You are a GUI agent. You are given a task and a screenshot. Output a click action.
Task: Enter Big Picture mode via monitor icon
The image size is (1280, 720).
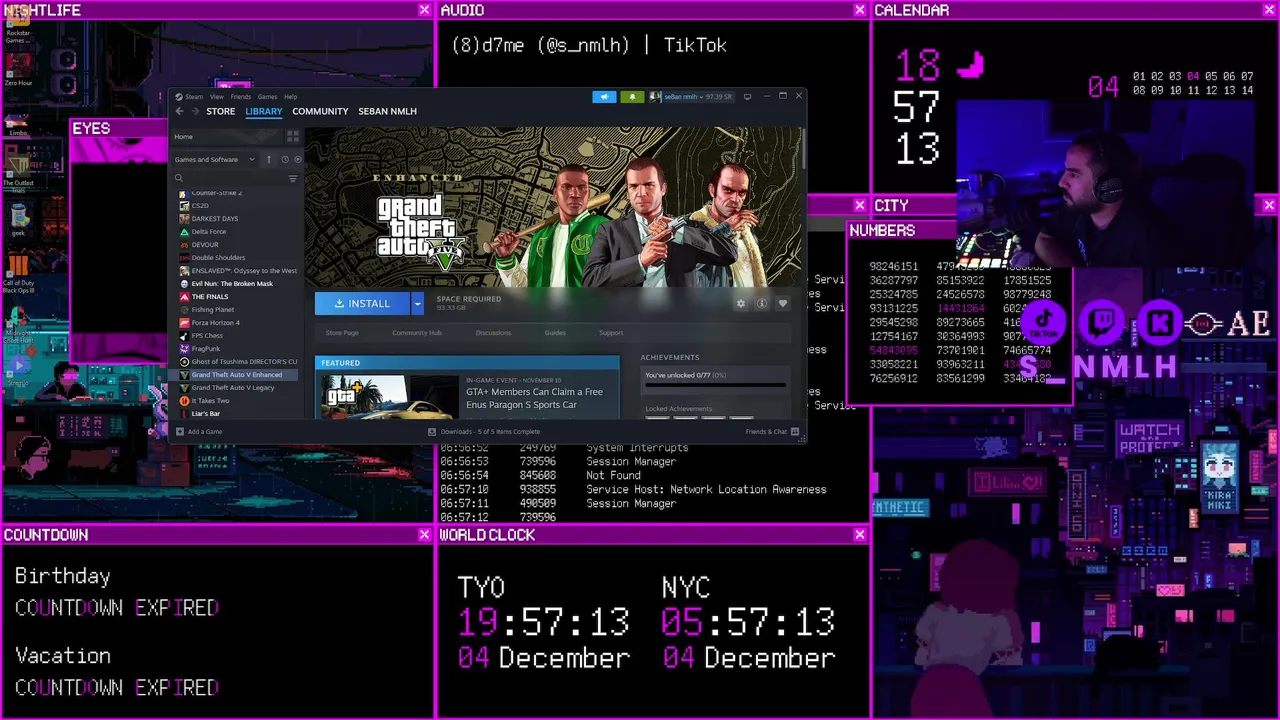click(747, 97)
